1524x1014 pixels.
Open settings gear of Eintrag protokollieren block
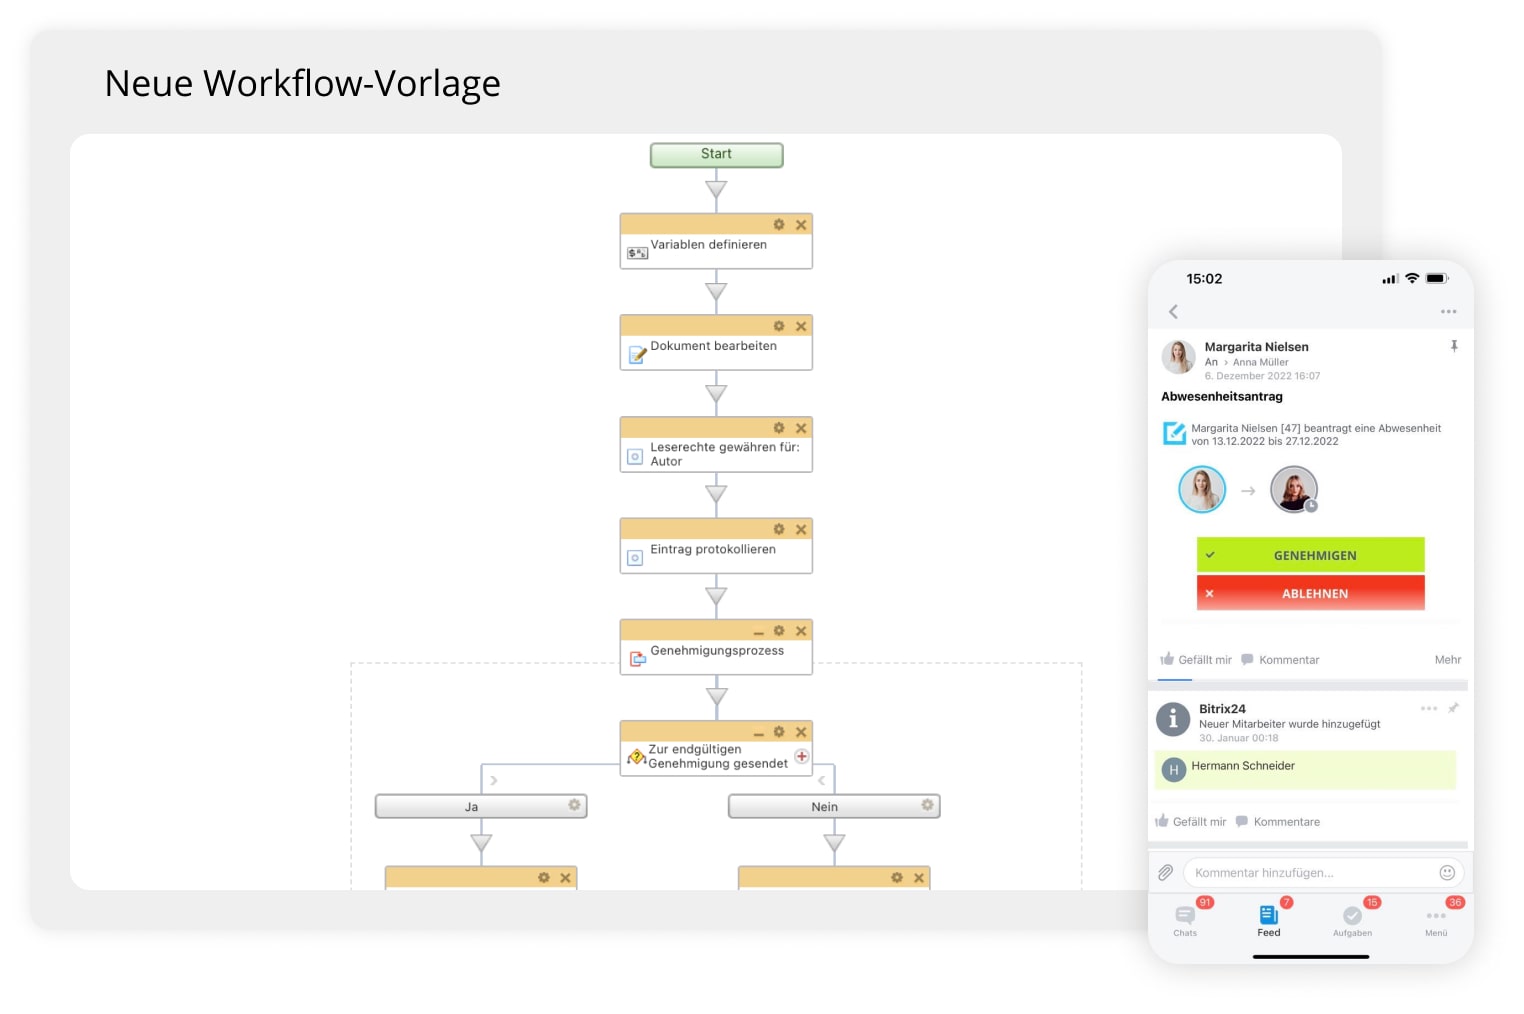click(x=779, y=529)
